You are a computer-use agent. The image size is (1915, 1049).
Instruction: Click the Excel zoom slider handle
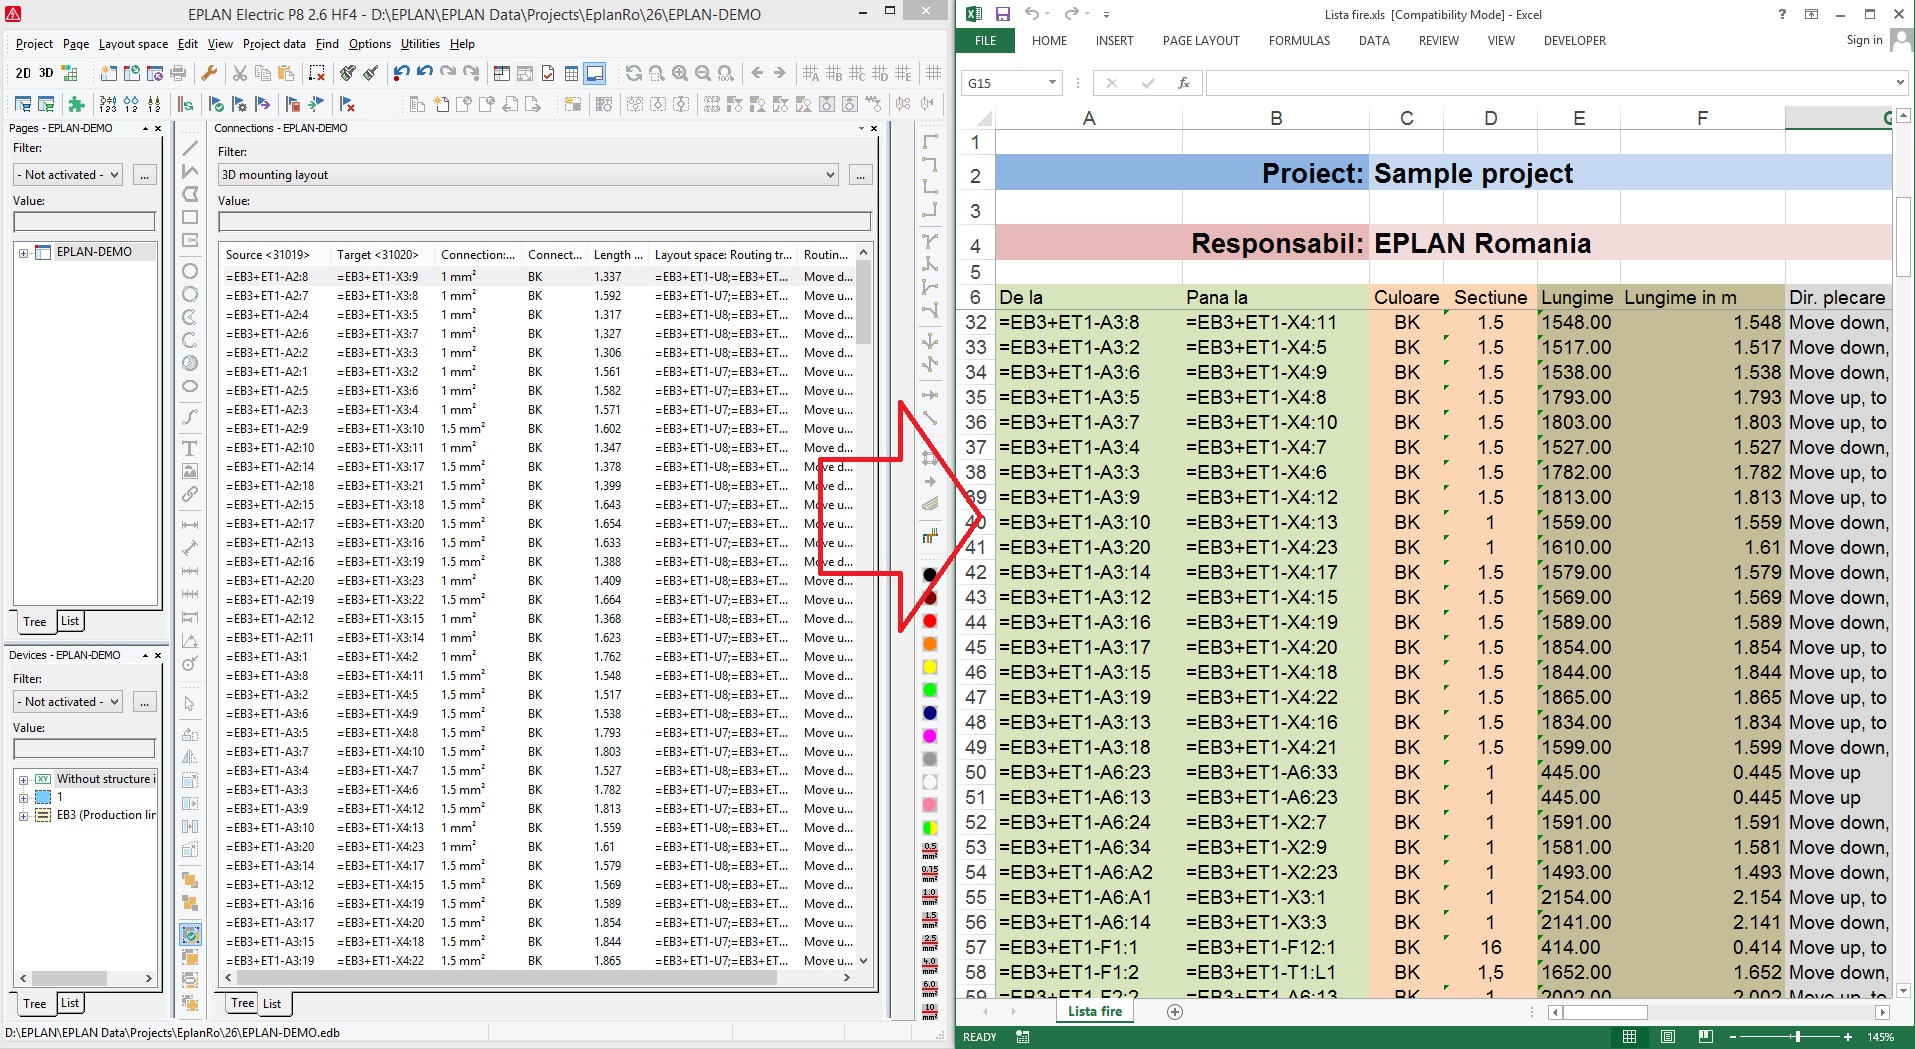click(1797, 1037)
